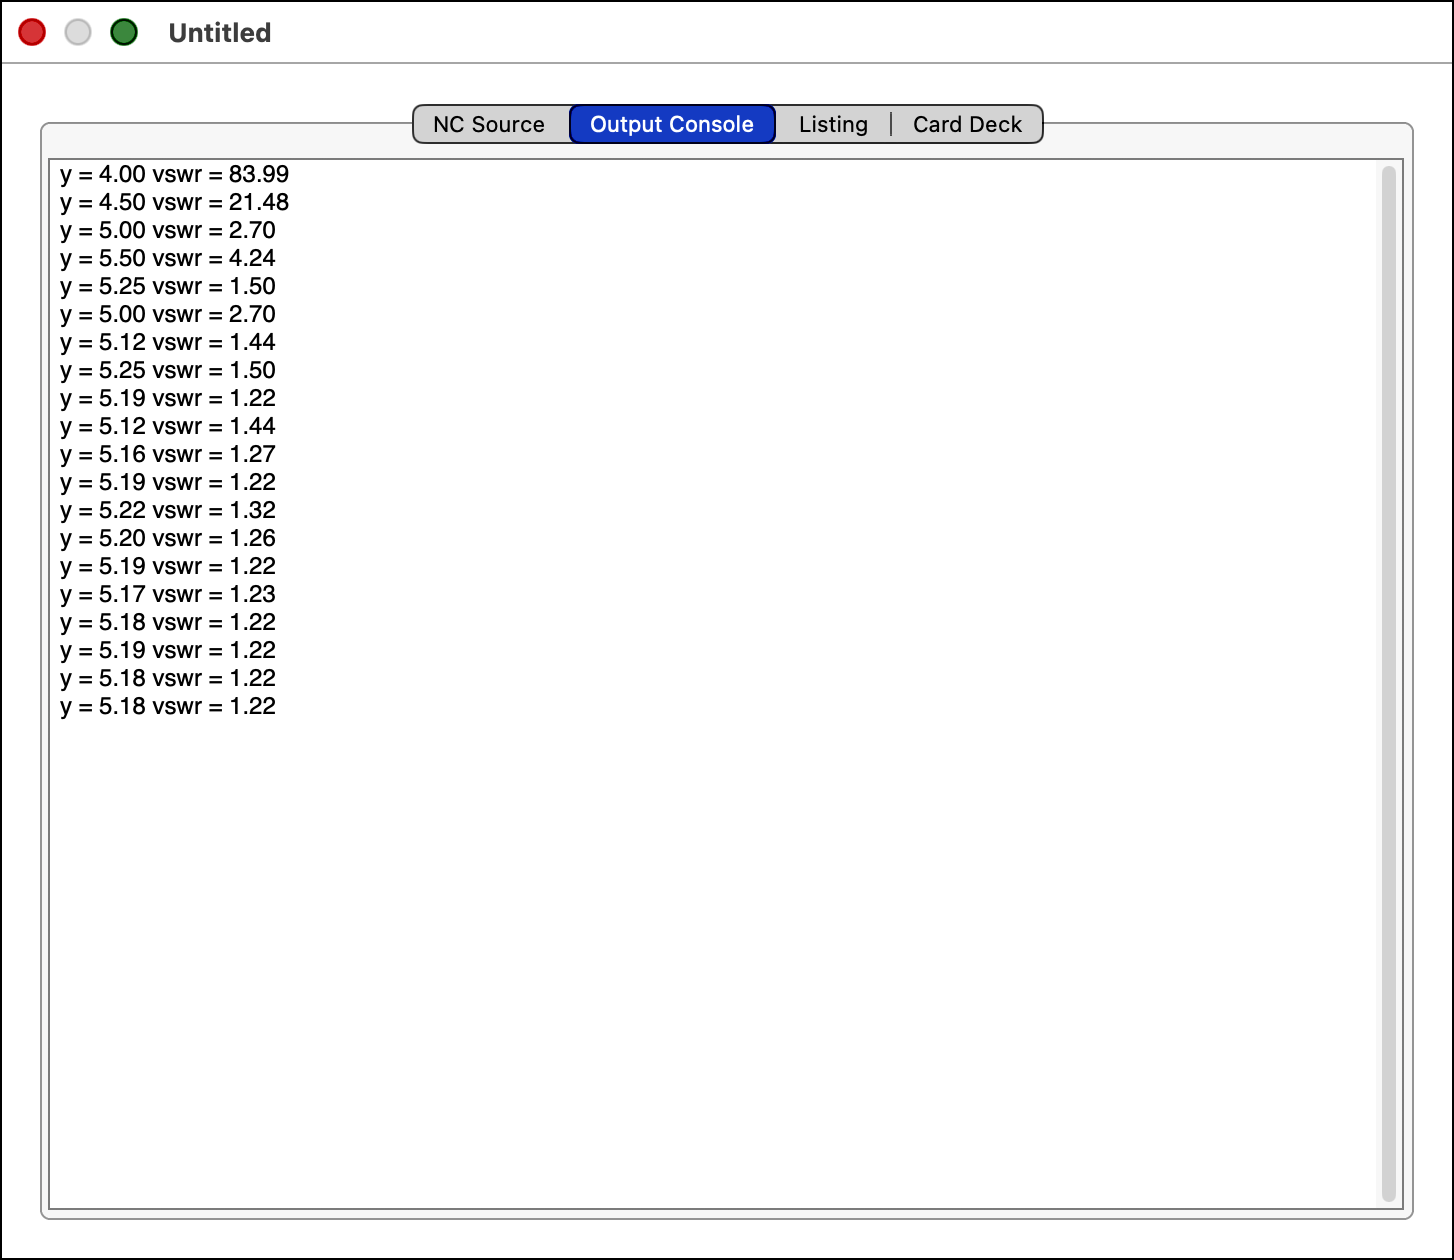Click the line with vswr = 83.99
The width and height of the screenshot is (1454, 1260).
pyautogui.click(x=174, y=175)
